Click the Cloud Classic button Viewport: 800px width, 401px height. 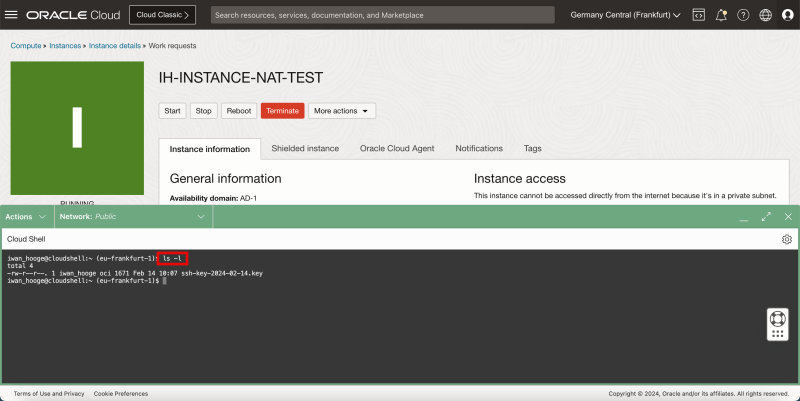[x=162, y=15]
